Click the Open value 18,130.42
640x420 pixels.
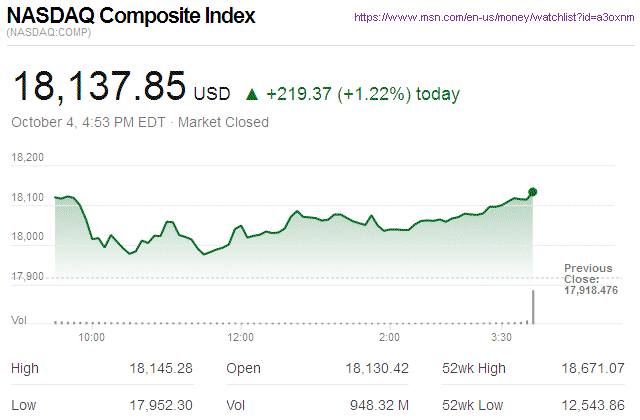[x=376, y=368]
